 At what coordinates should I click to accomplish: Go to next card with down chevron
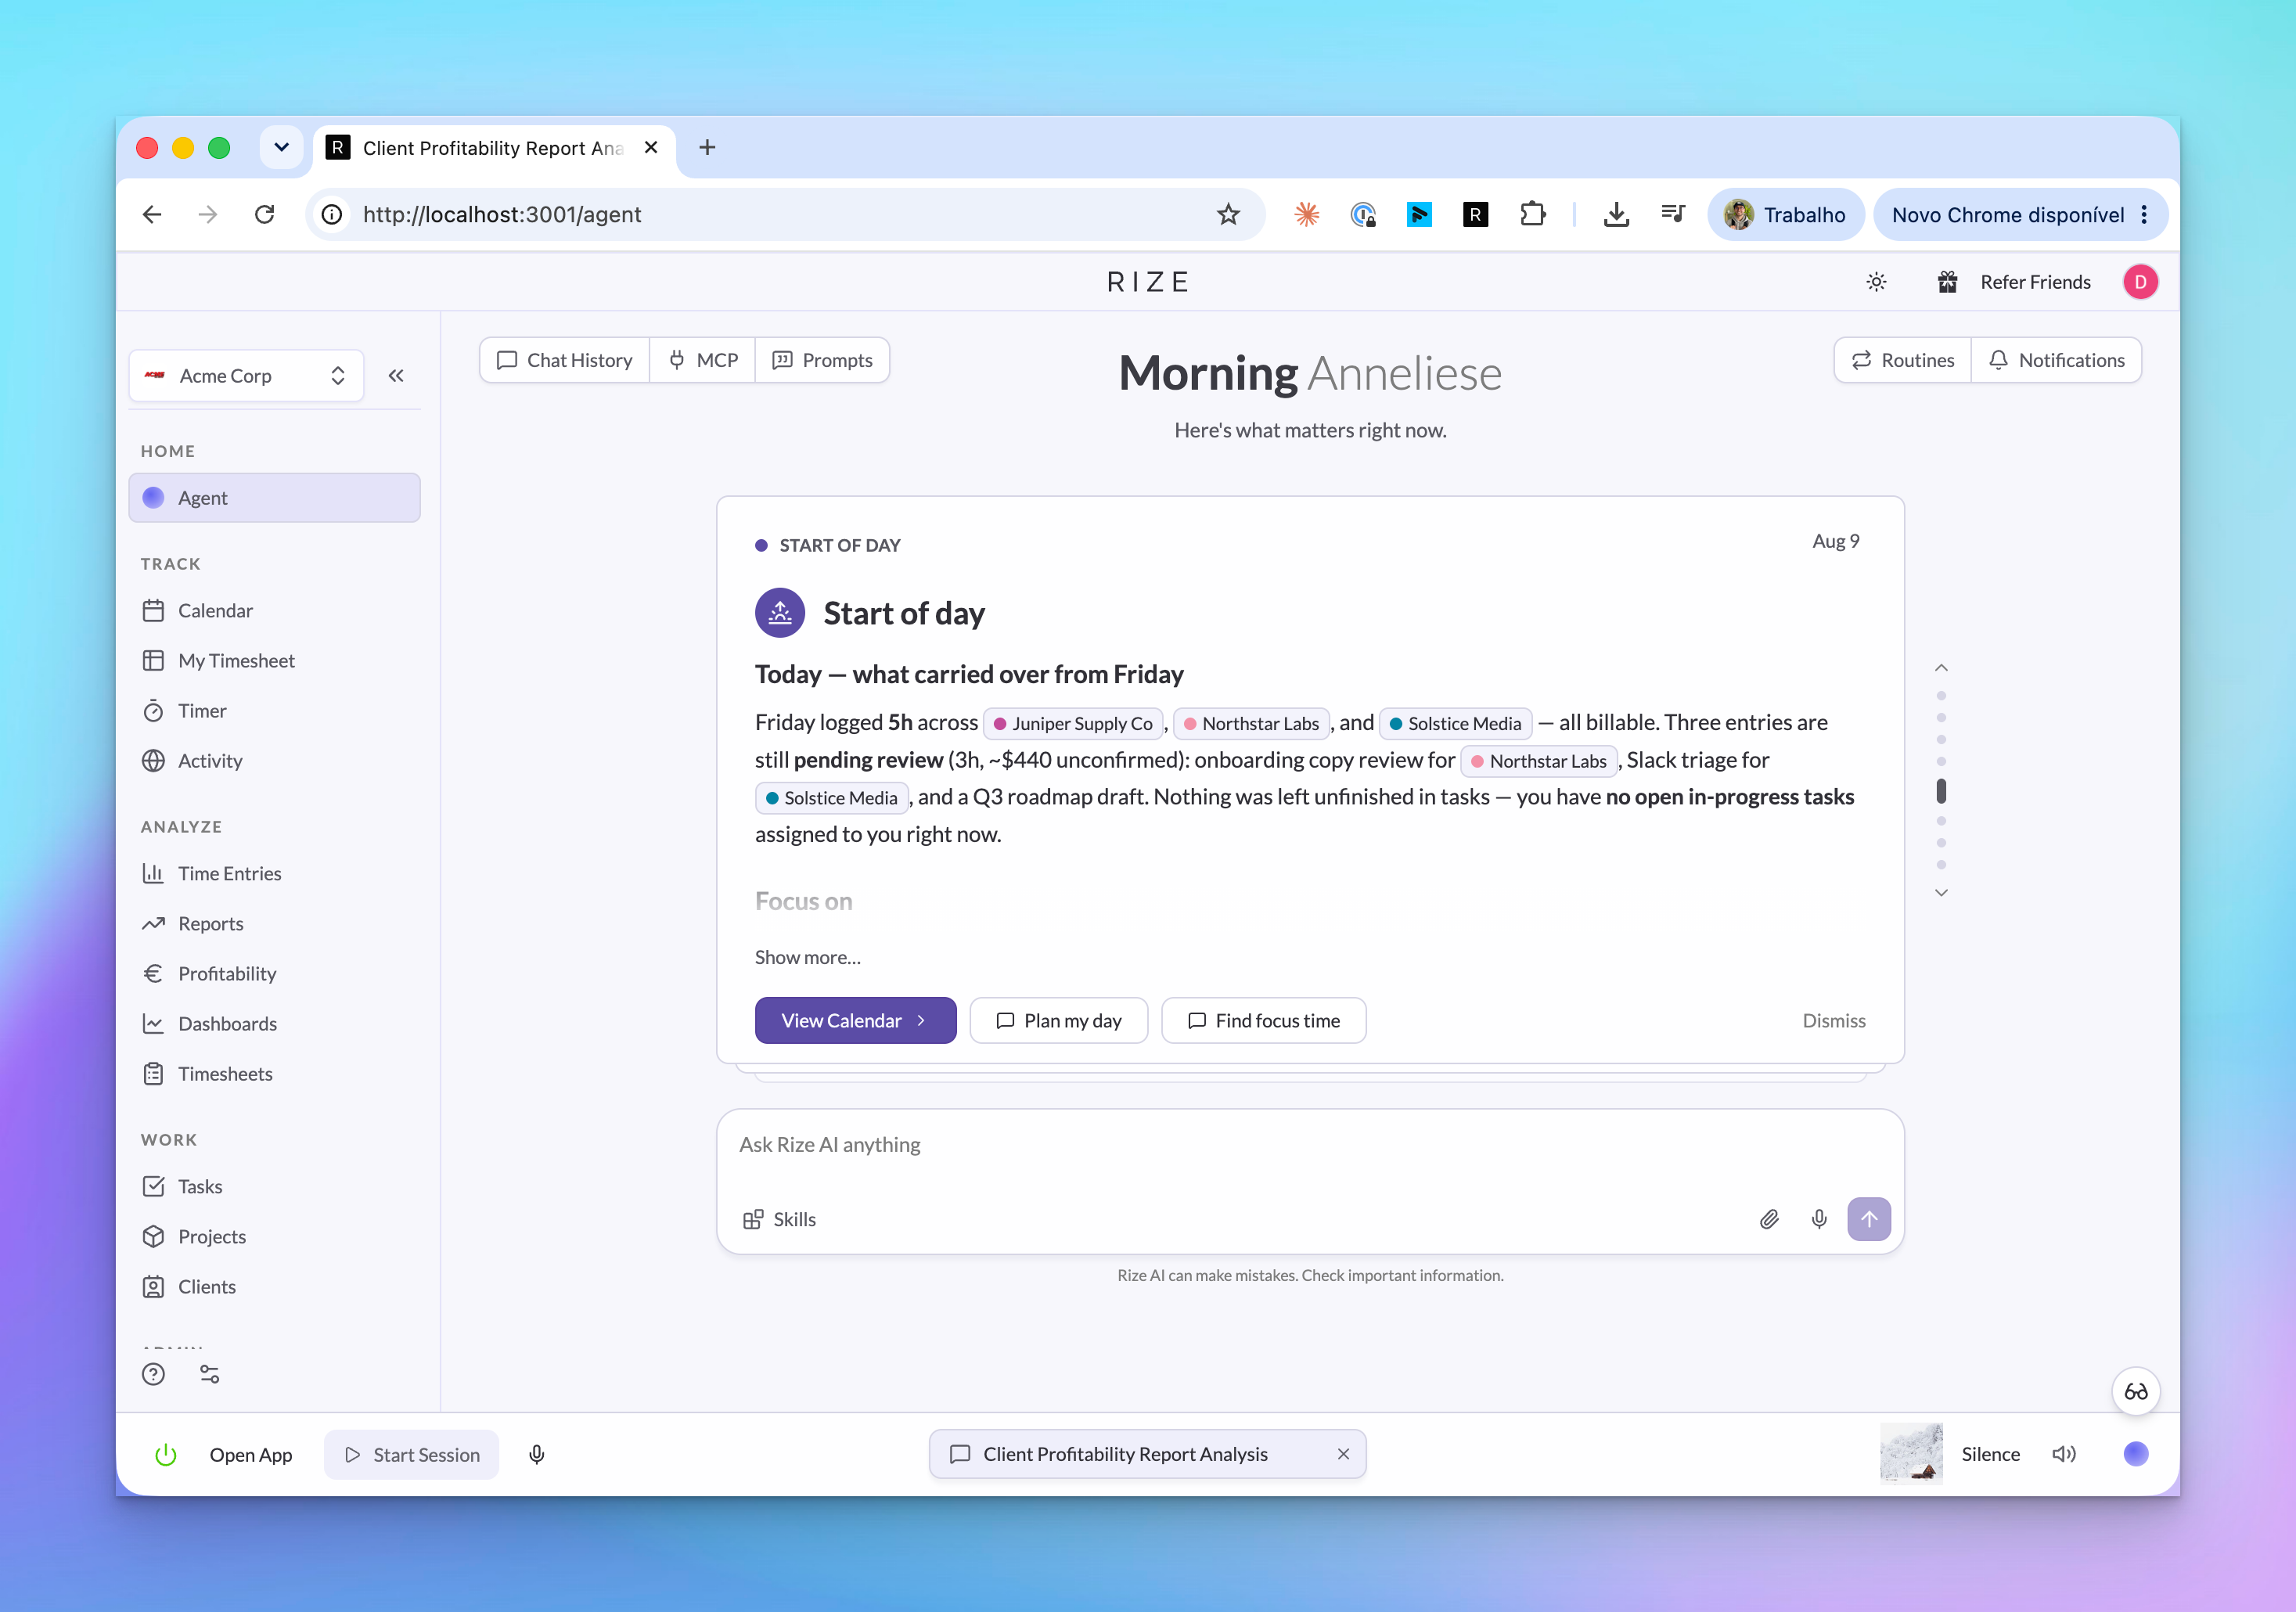(x=1941, y=892)
